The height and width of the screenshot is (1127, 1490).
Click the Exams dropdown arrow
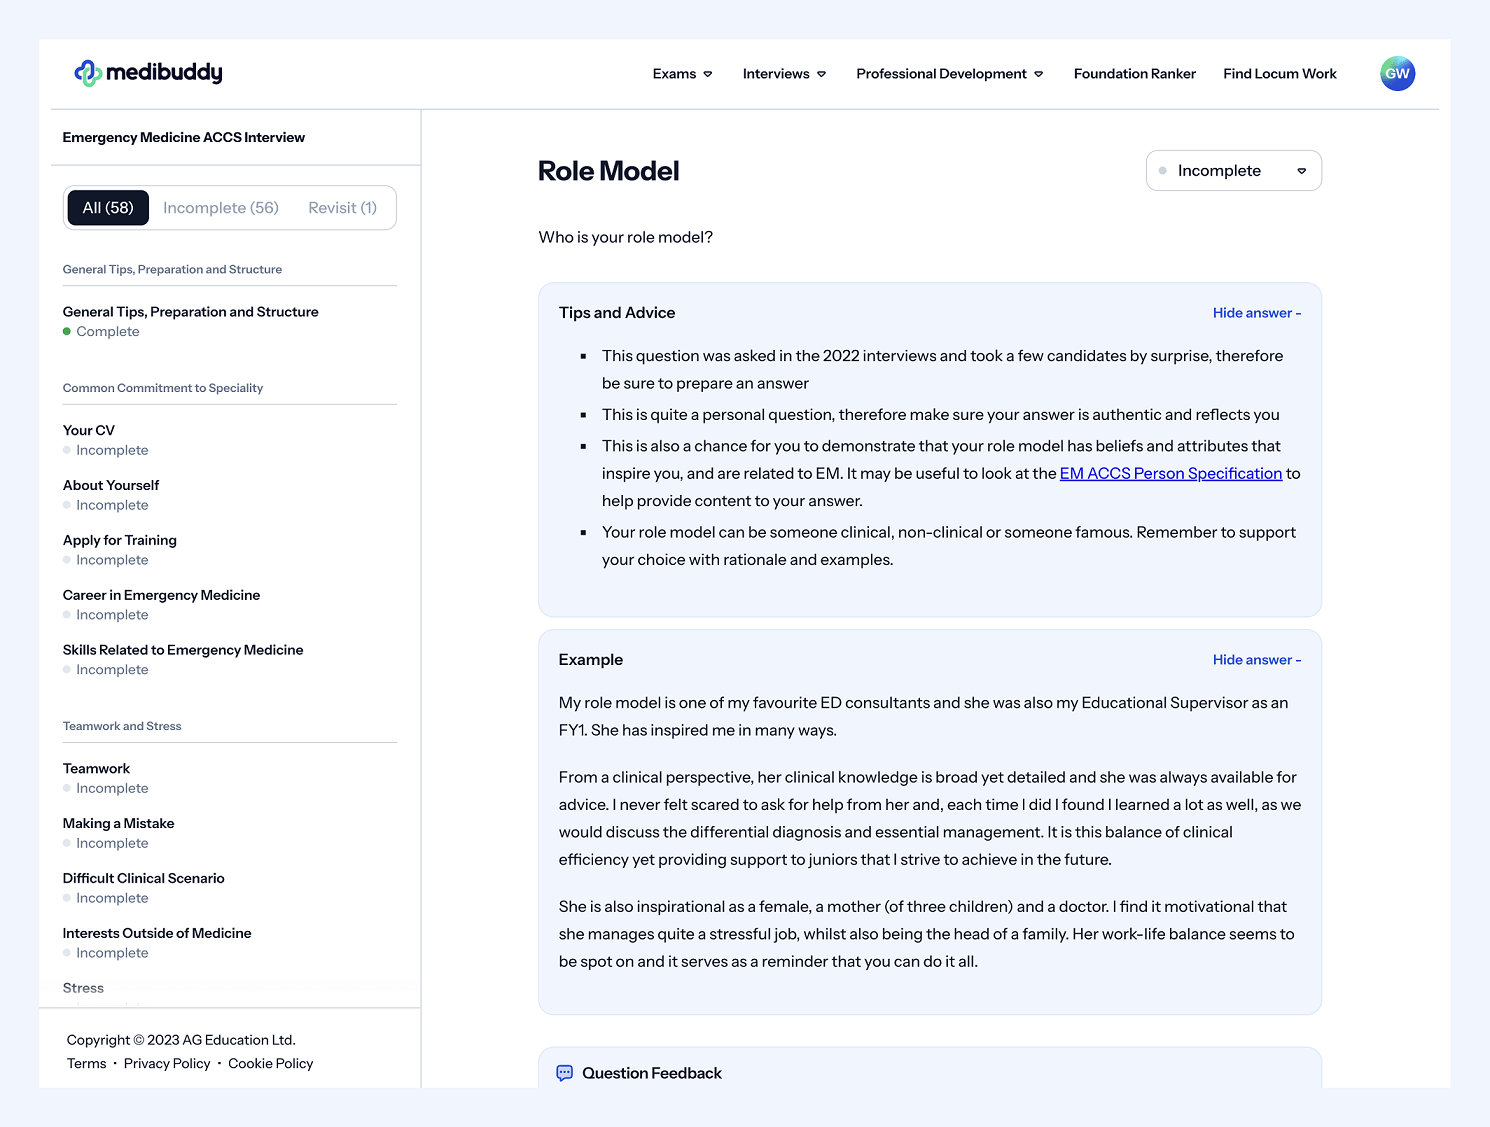pyautogui.click(x=708, y=74)
